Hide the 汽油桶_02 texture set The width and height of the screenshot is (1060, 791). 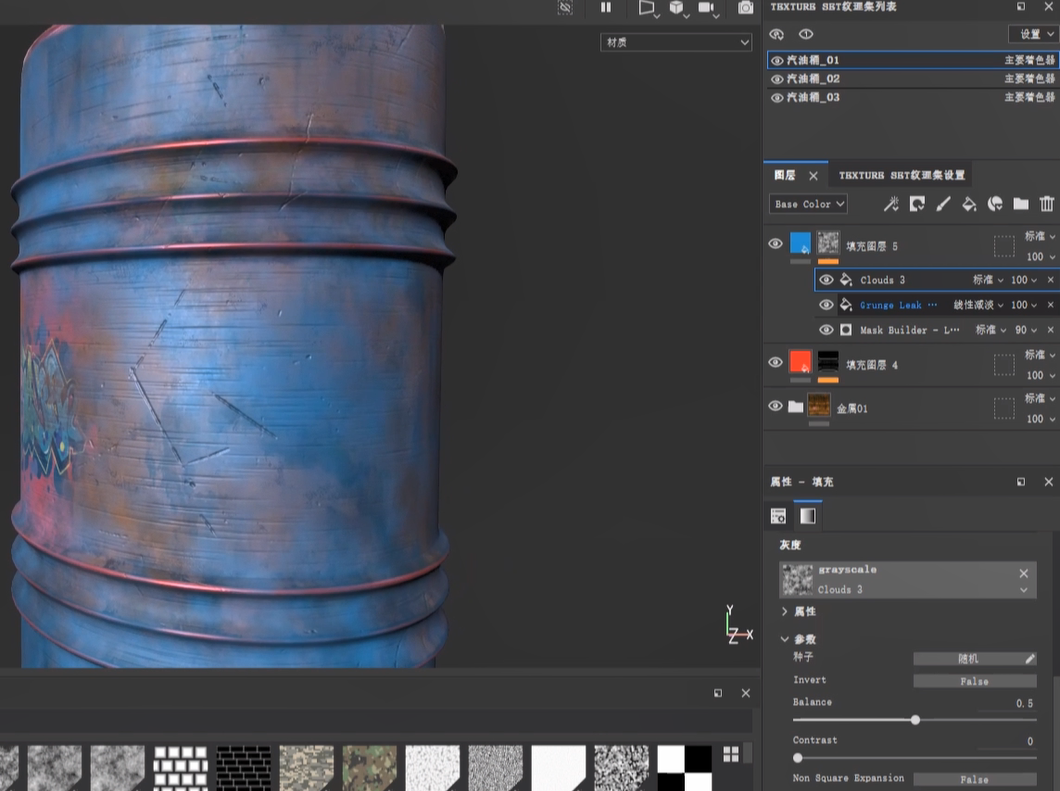(777, 79)
